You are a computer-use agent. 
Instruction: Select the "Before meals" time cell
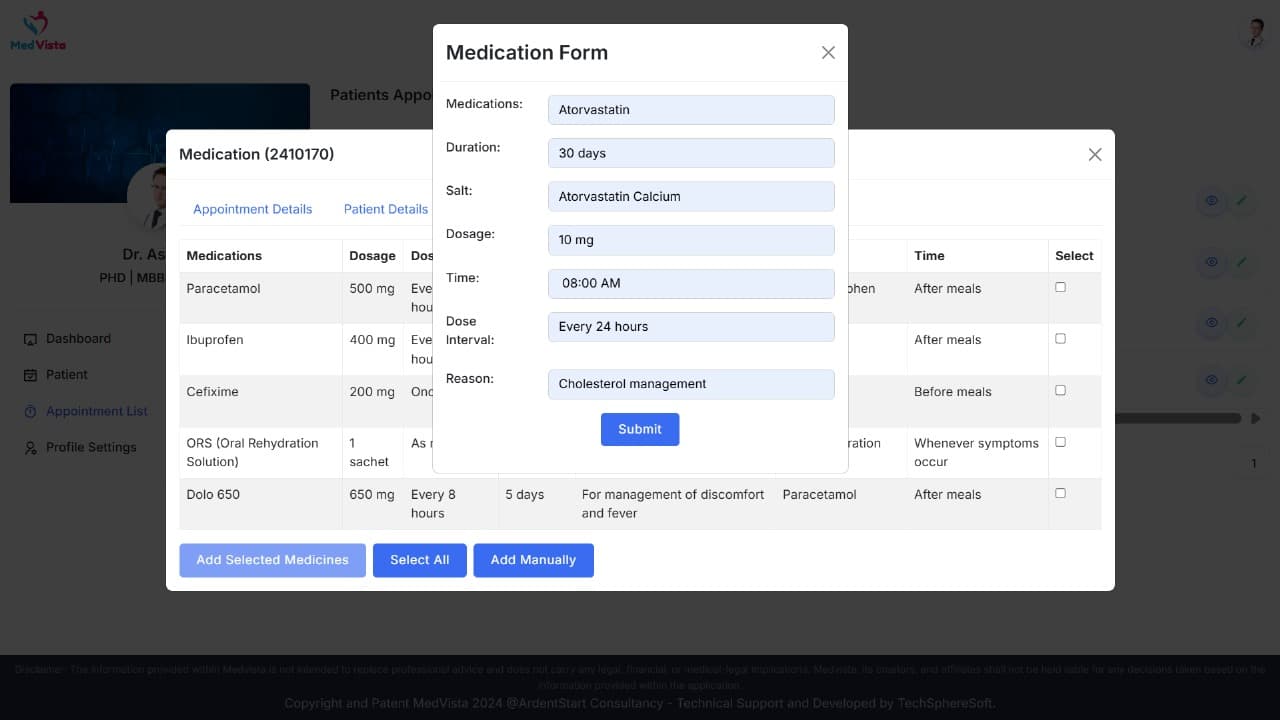pos(977,401)
